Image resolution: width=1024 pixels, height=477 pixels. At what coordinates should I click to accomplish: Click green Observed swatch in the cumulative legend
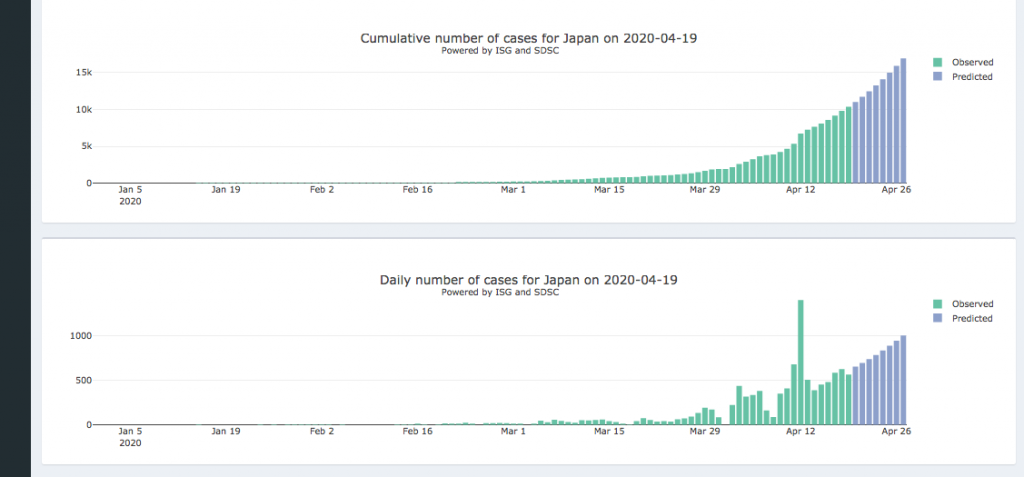937,62
